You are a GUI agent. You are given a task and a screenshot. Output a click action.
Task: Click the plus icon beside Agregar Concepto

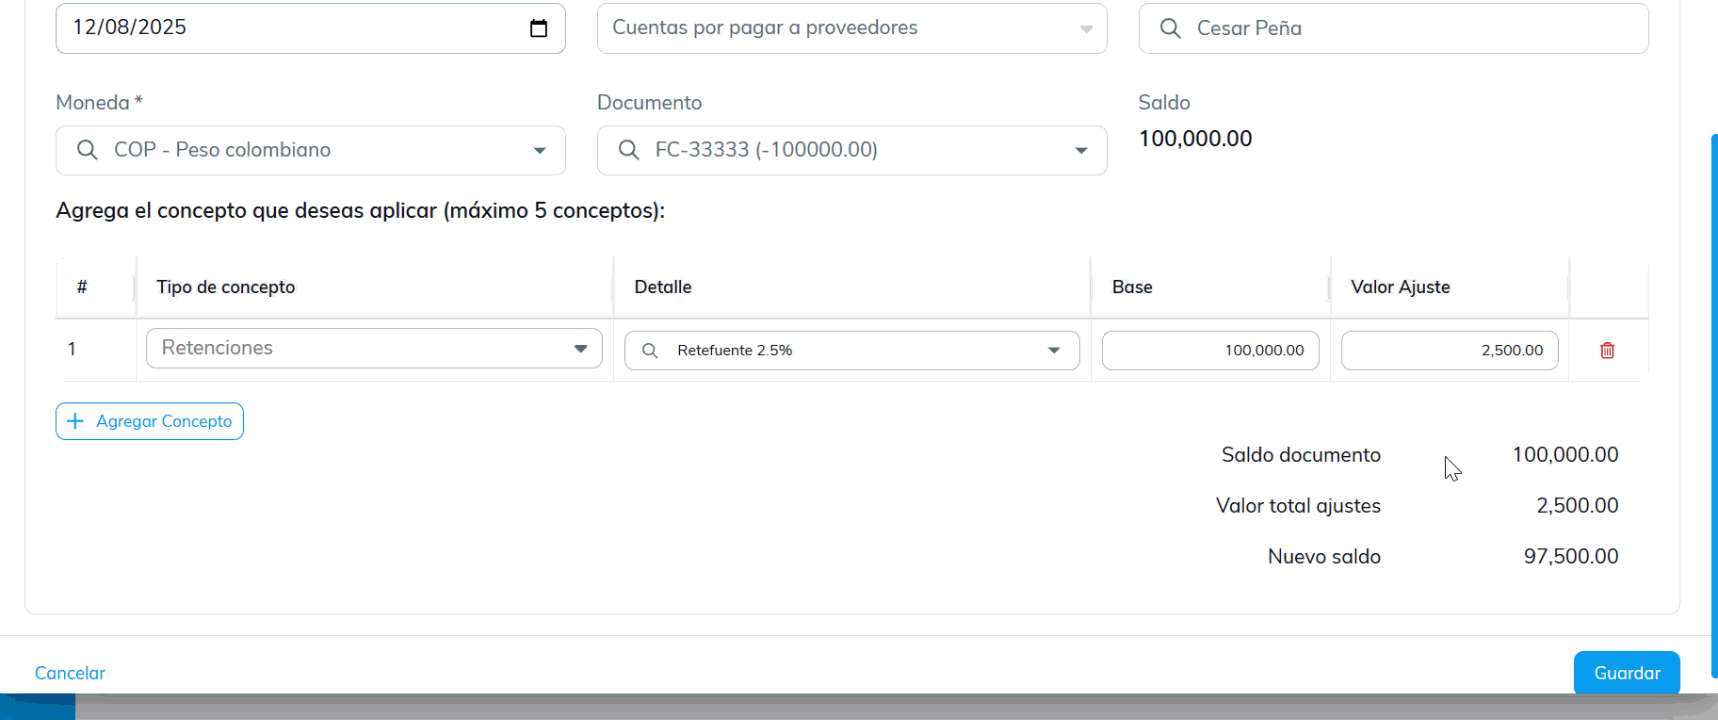(75, 421)
